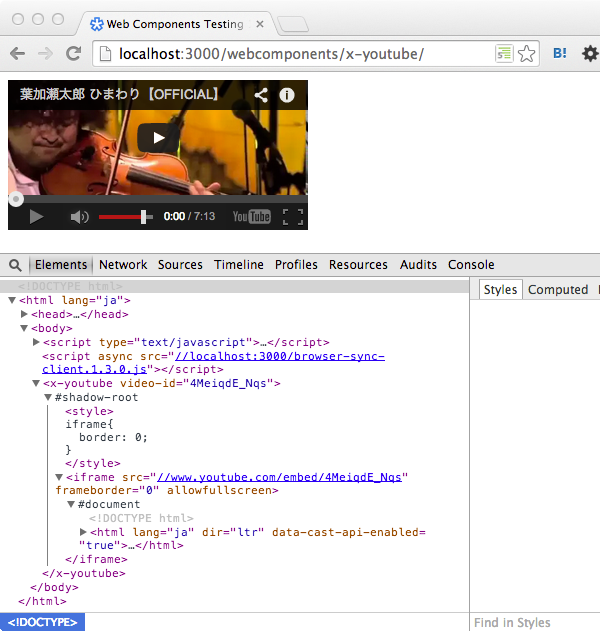Select the closing </style> tag line

click(x=93, y=463)
